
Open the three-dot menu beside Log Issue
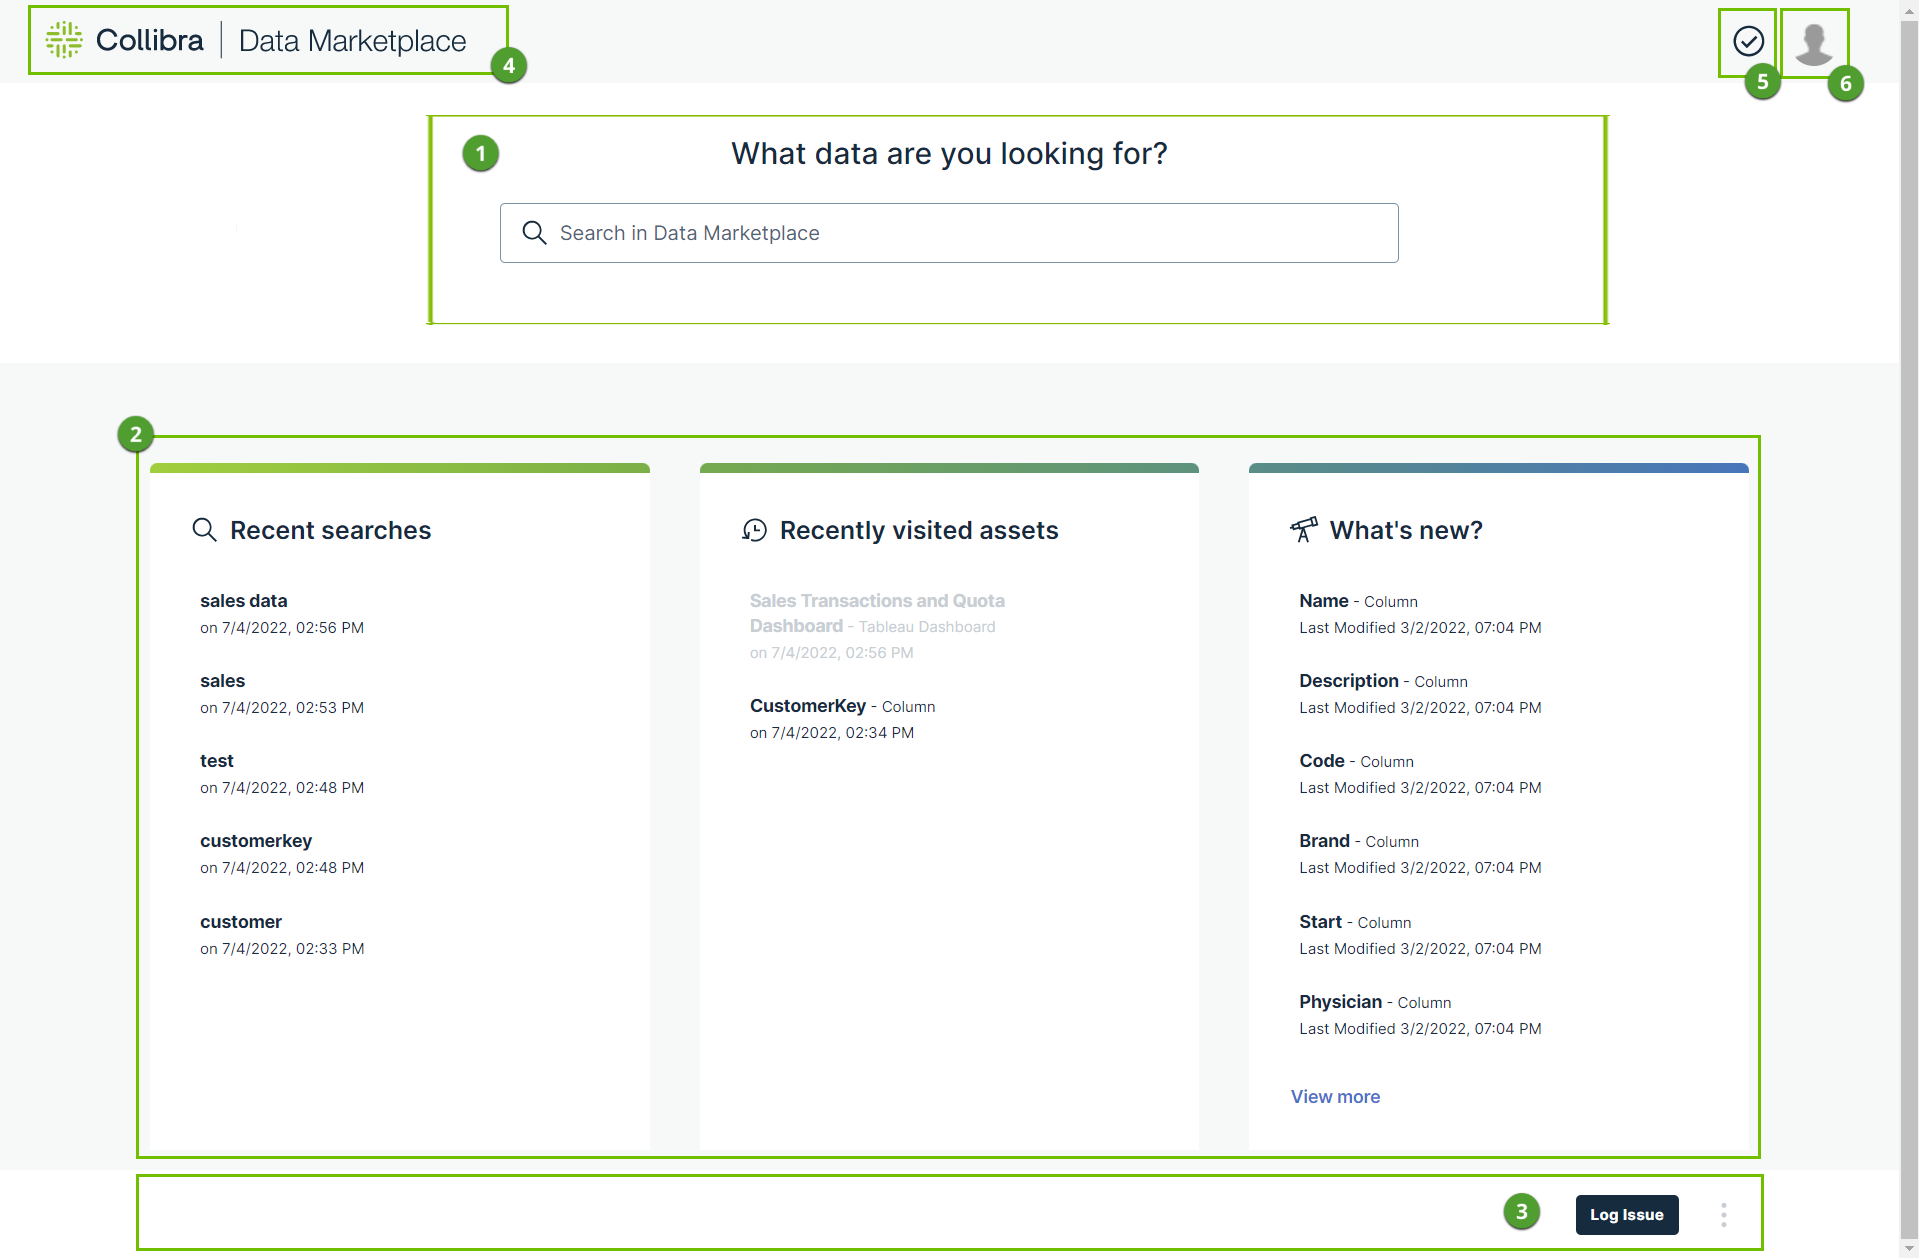point(1723,1215)
